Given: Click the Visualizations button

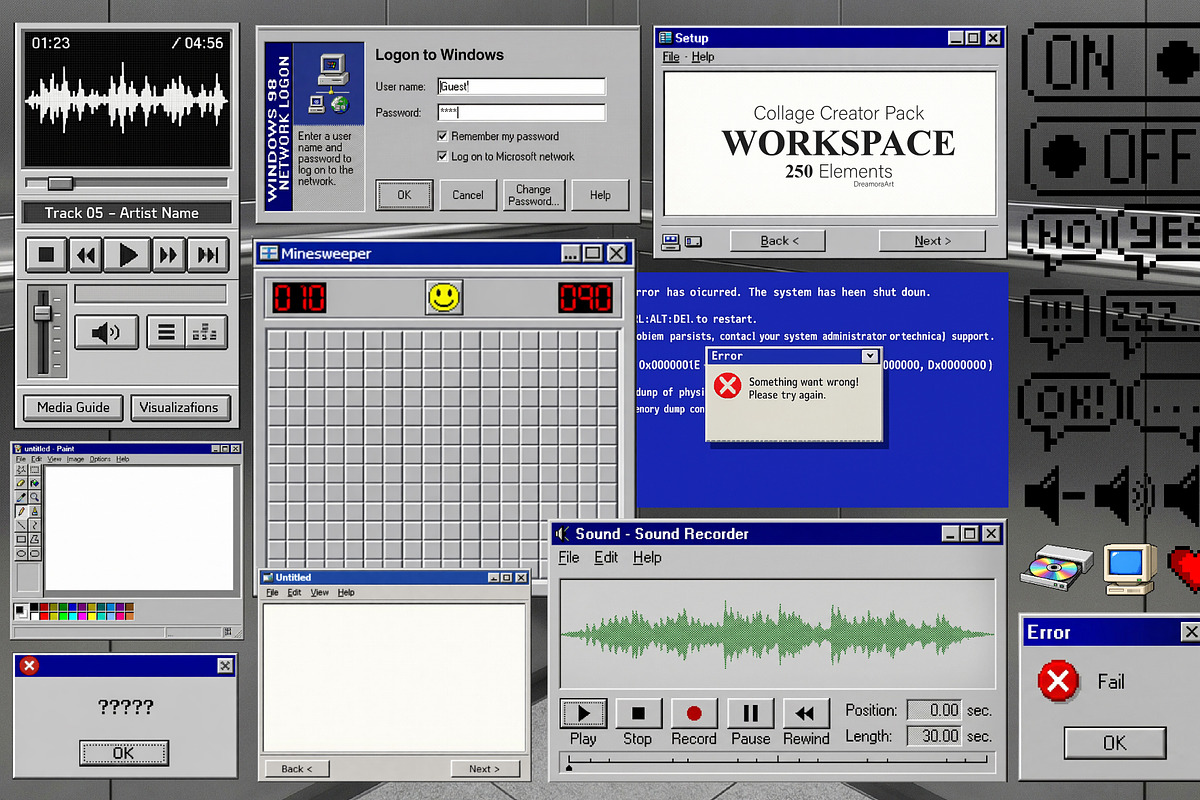Looking at the screenshot, I should tap(180, 408).
